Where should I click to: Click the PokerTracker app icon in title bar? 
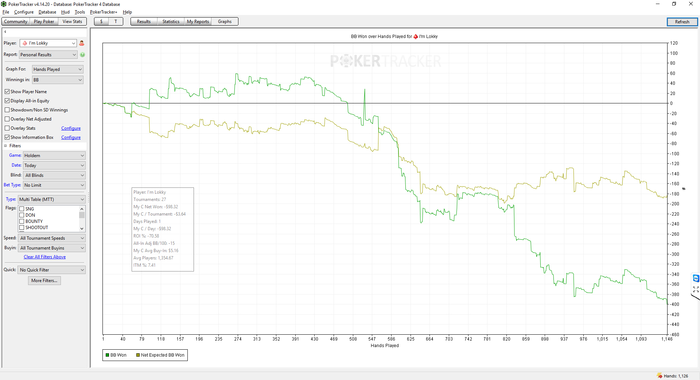click(4, 4)
